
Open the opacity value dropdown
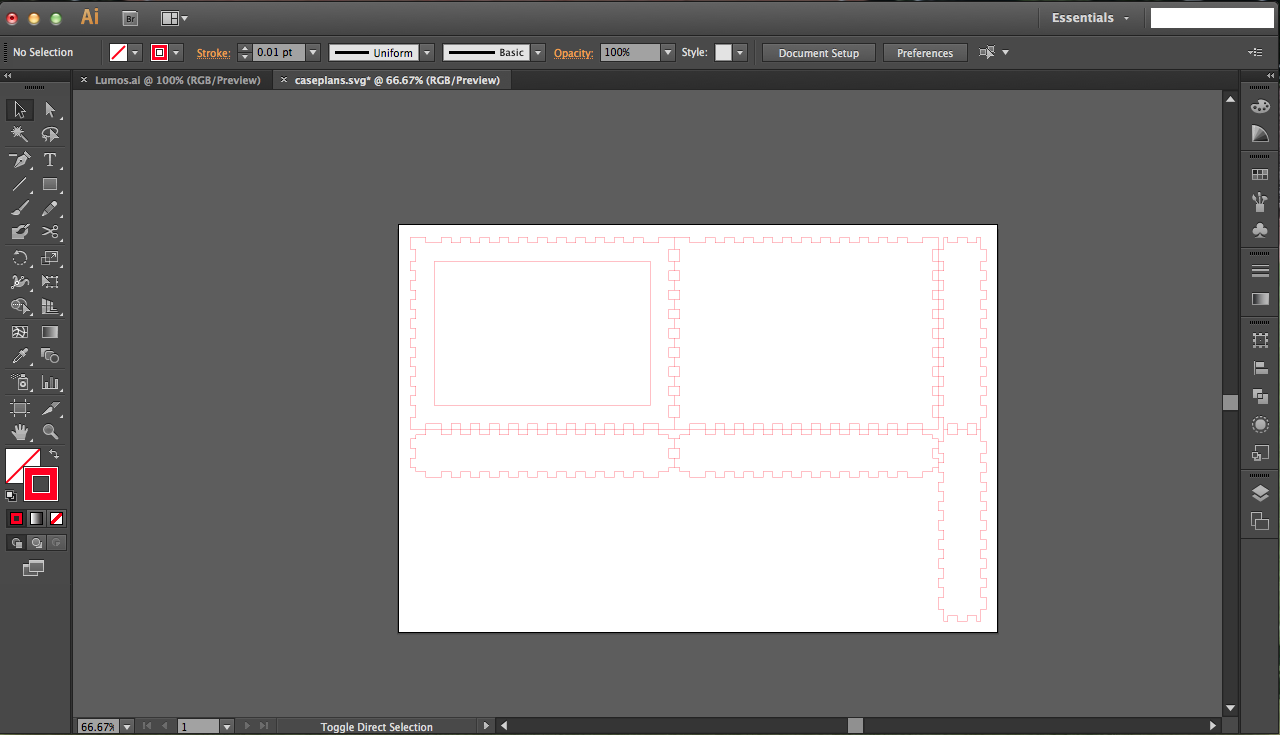point(668,52)
